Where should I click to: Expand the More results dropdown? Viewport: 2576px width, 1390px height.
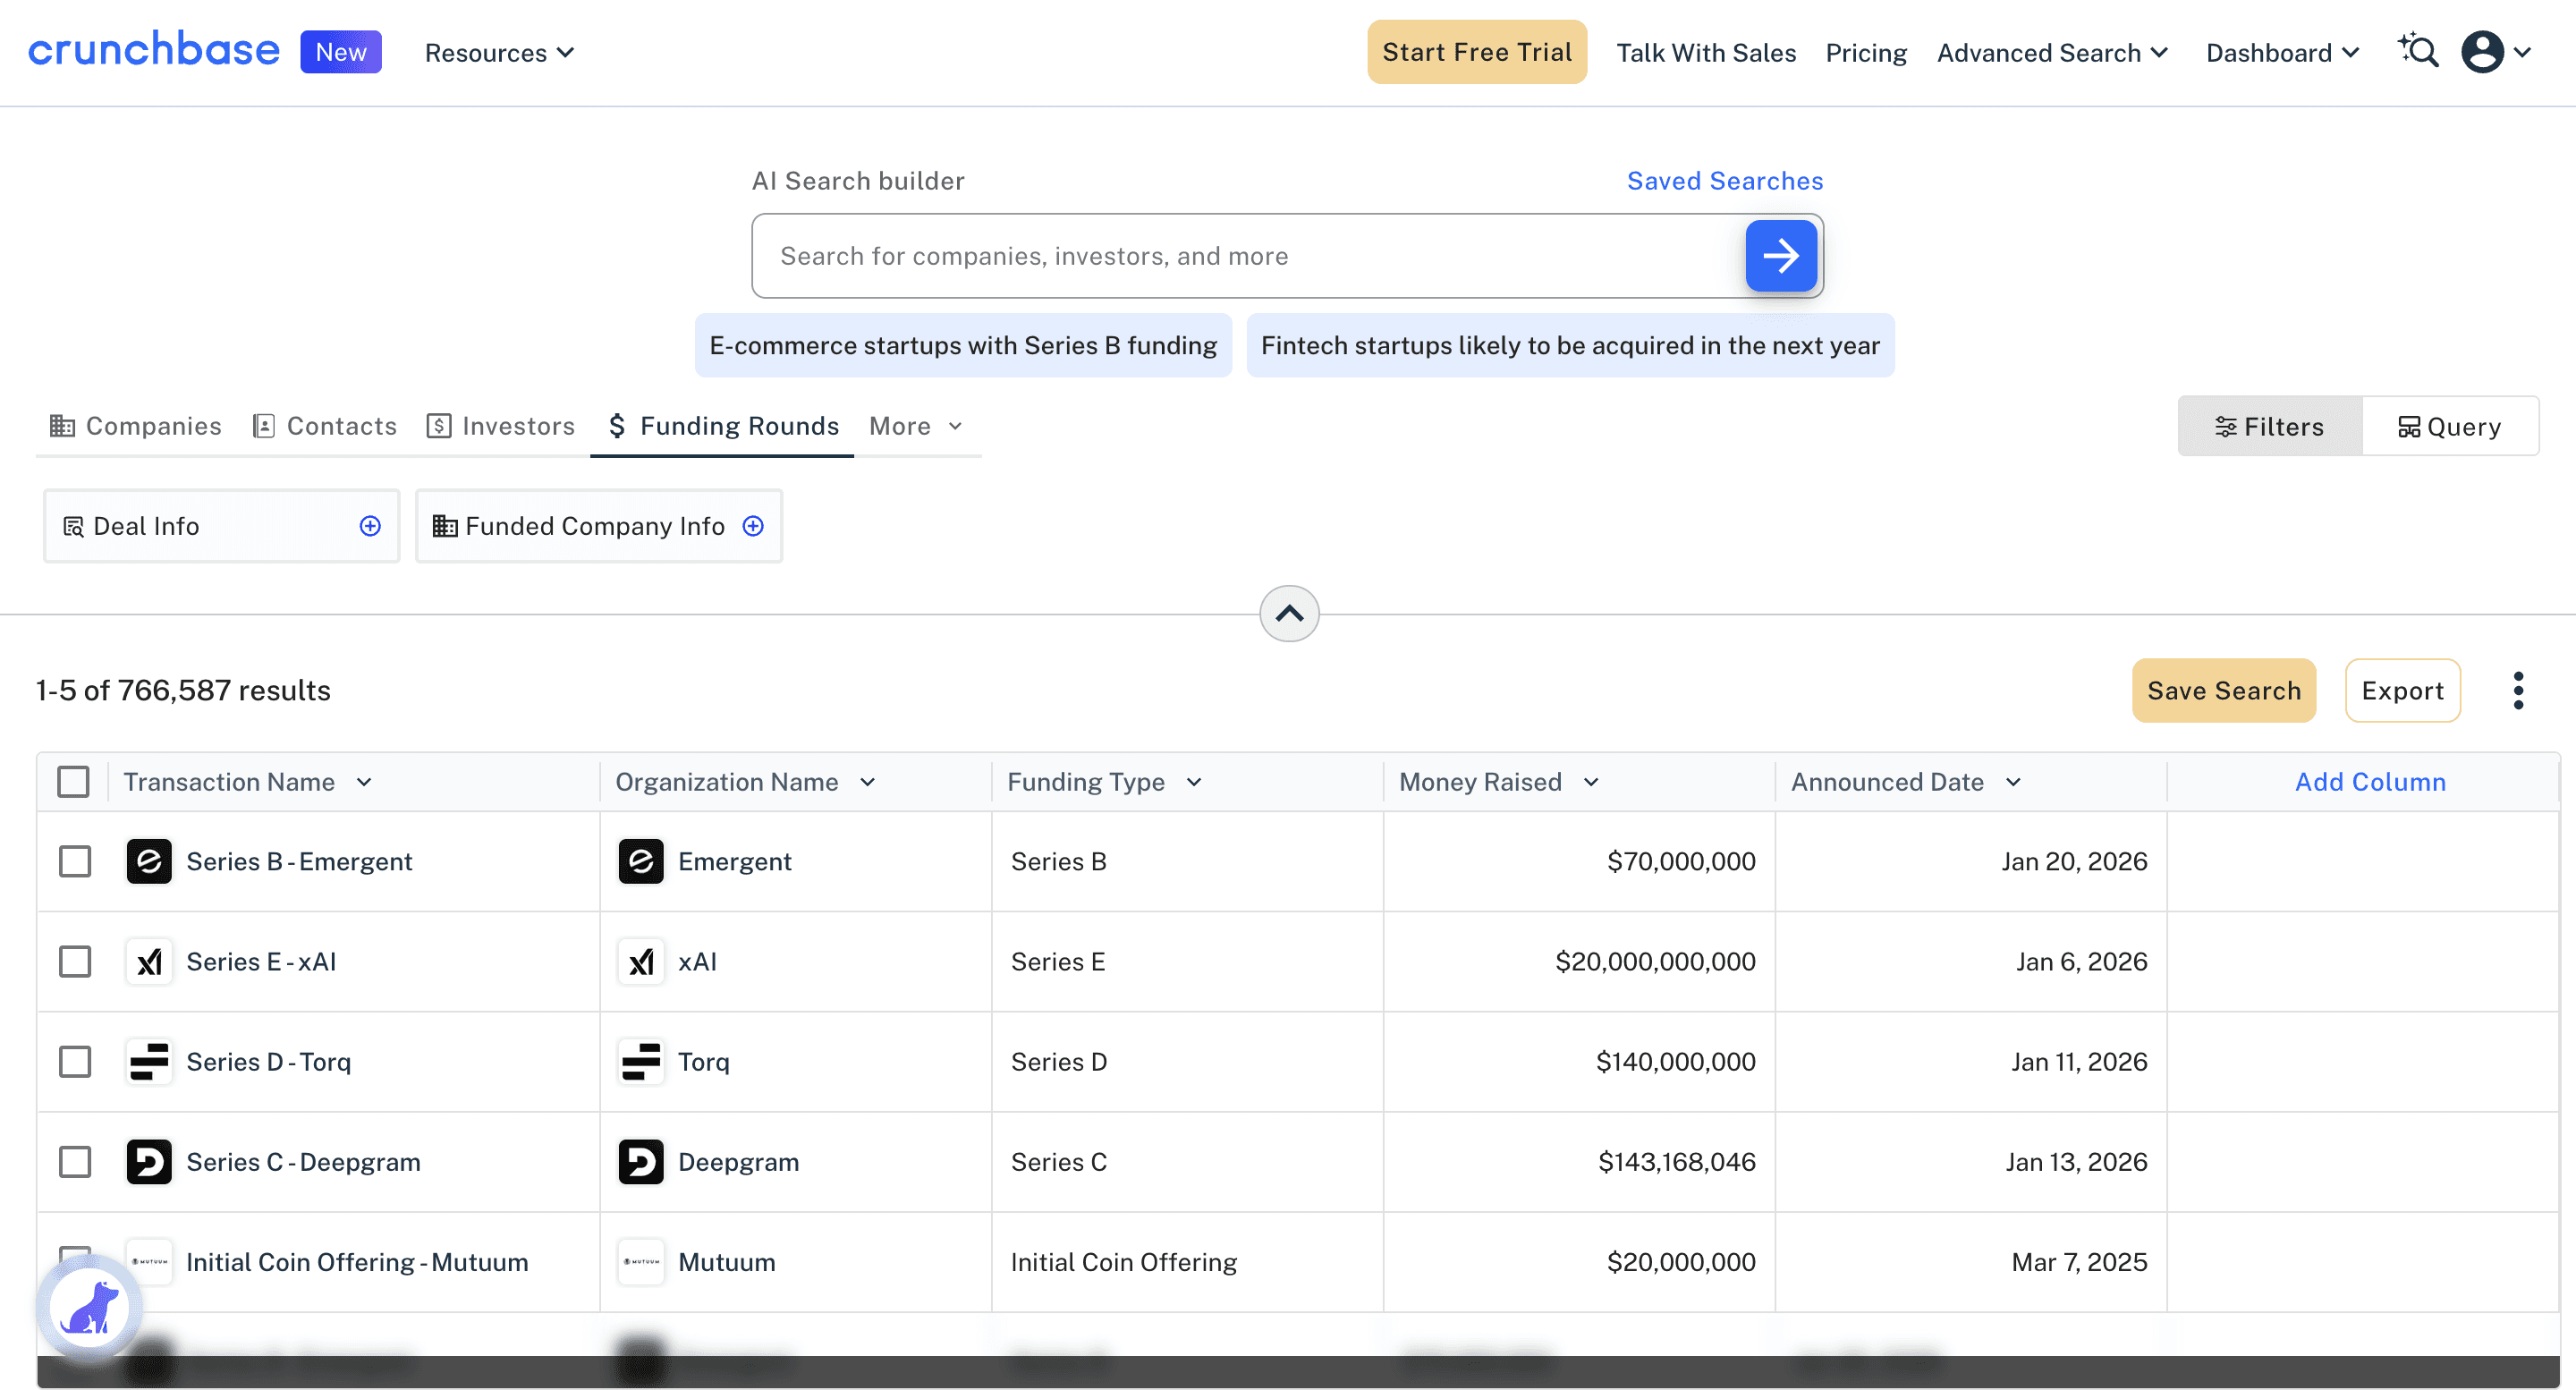coord(914,426)
